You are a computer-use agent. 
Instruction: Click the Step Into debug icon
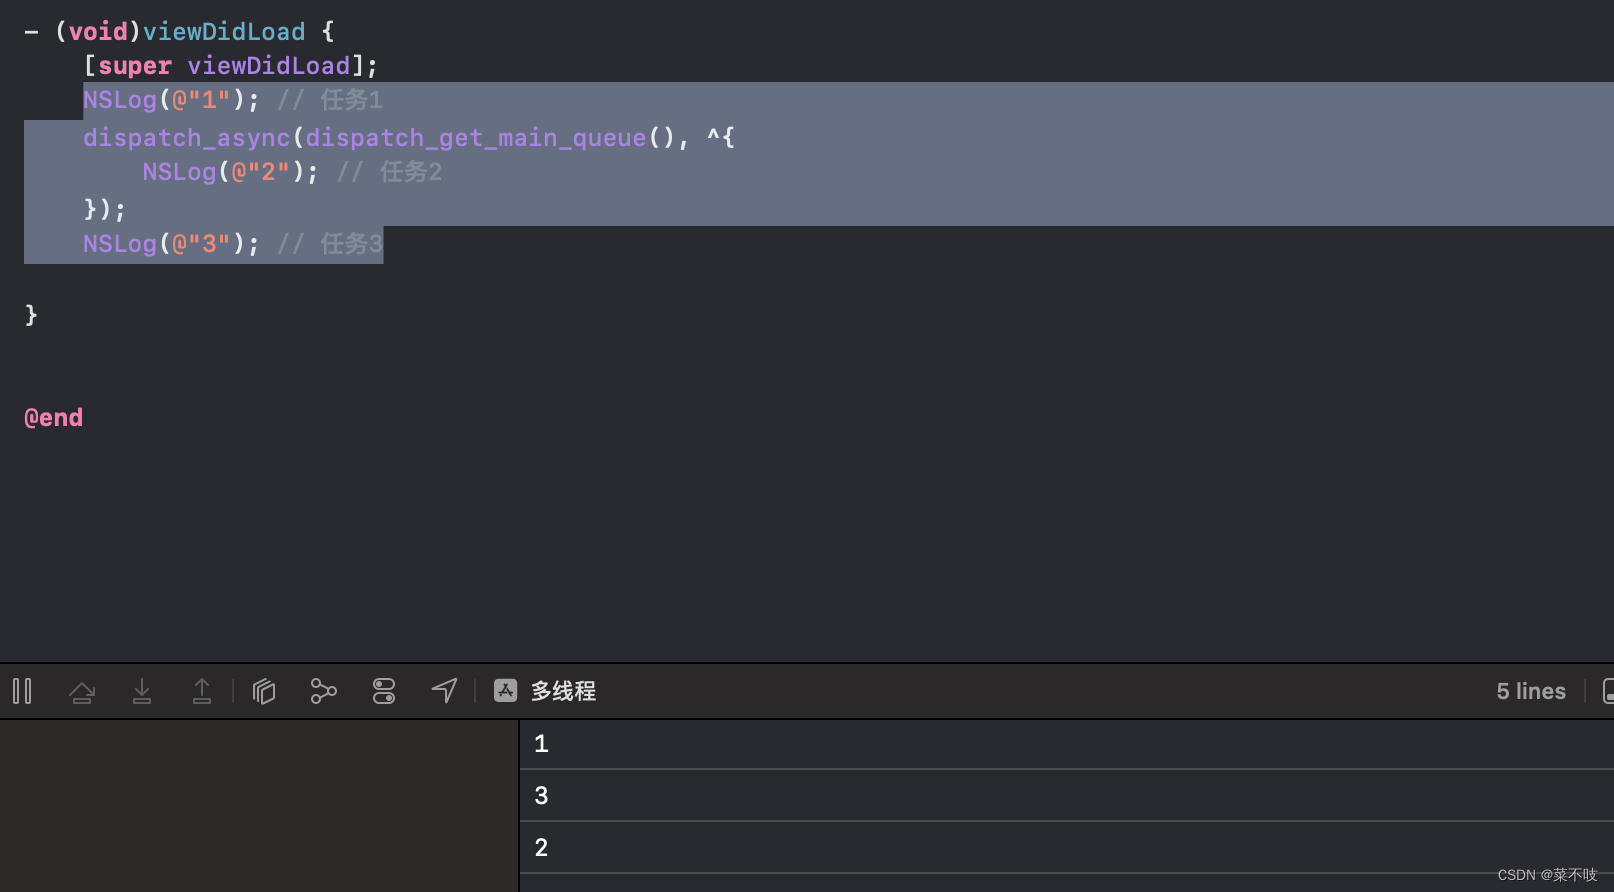tap(142, 691)
